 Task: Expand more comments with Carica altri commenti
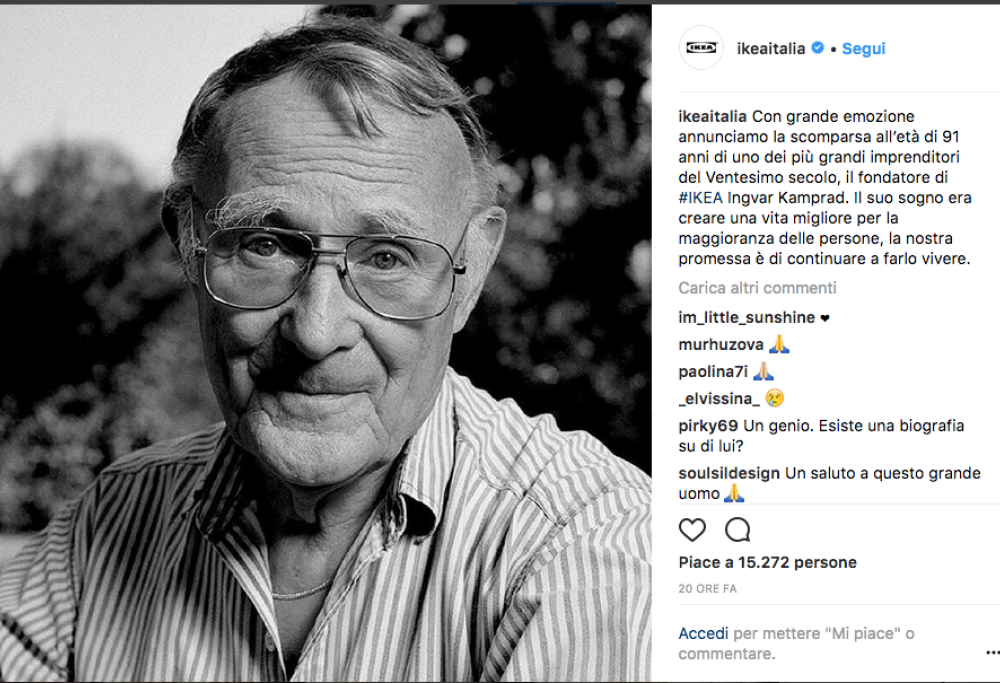tap(757, 288)
